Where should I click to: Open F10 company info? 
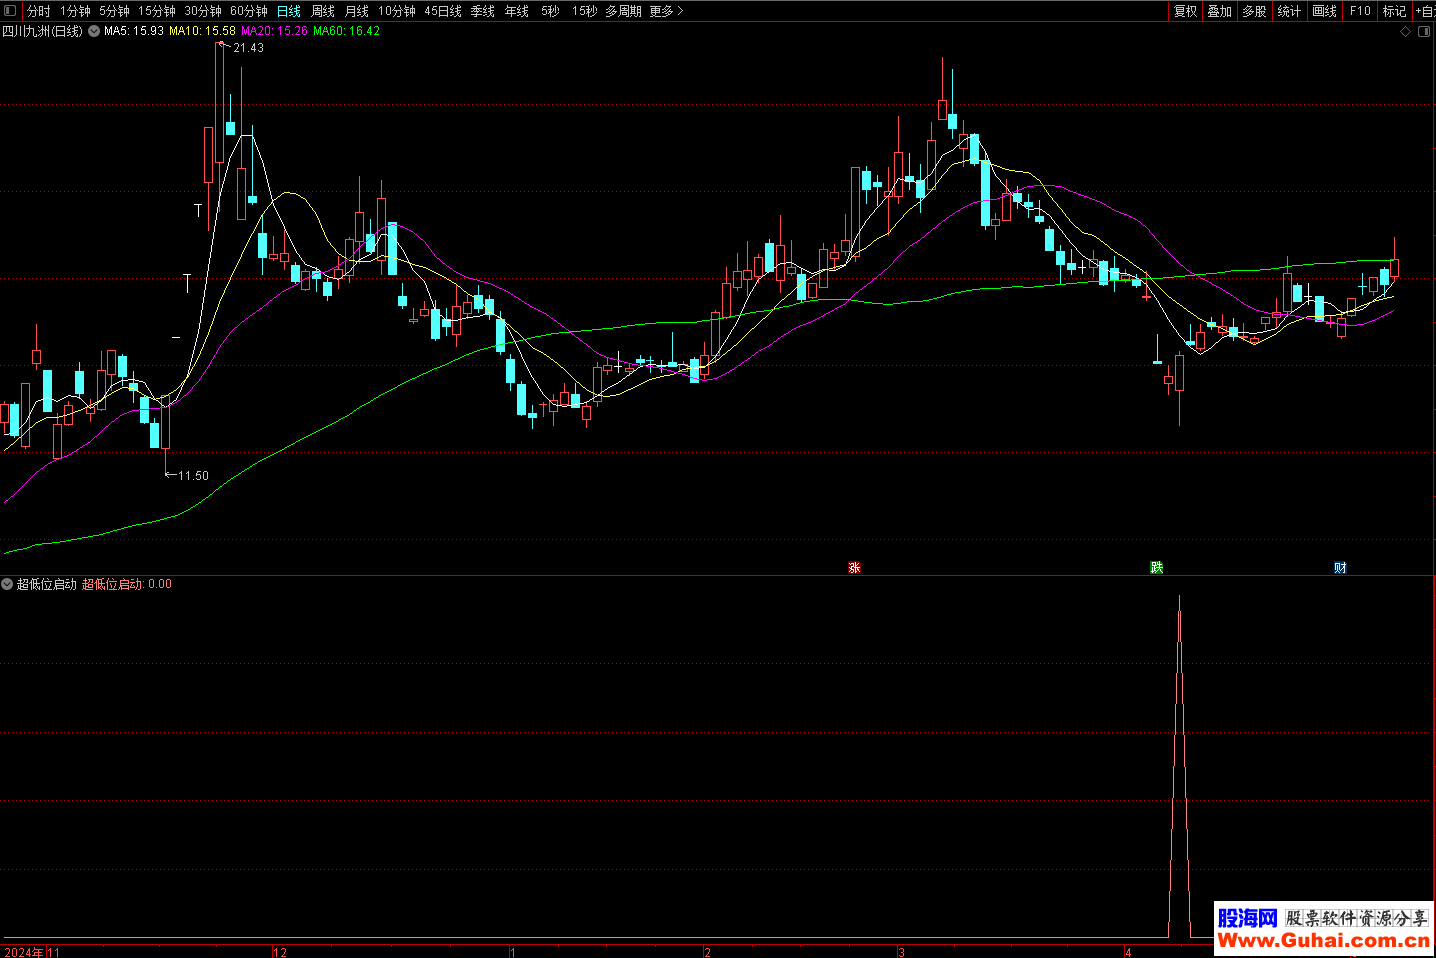click(x=1360, y=11)
